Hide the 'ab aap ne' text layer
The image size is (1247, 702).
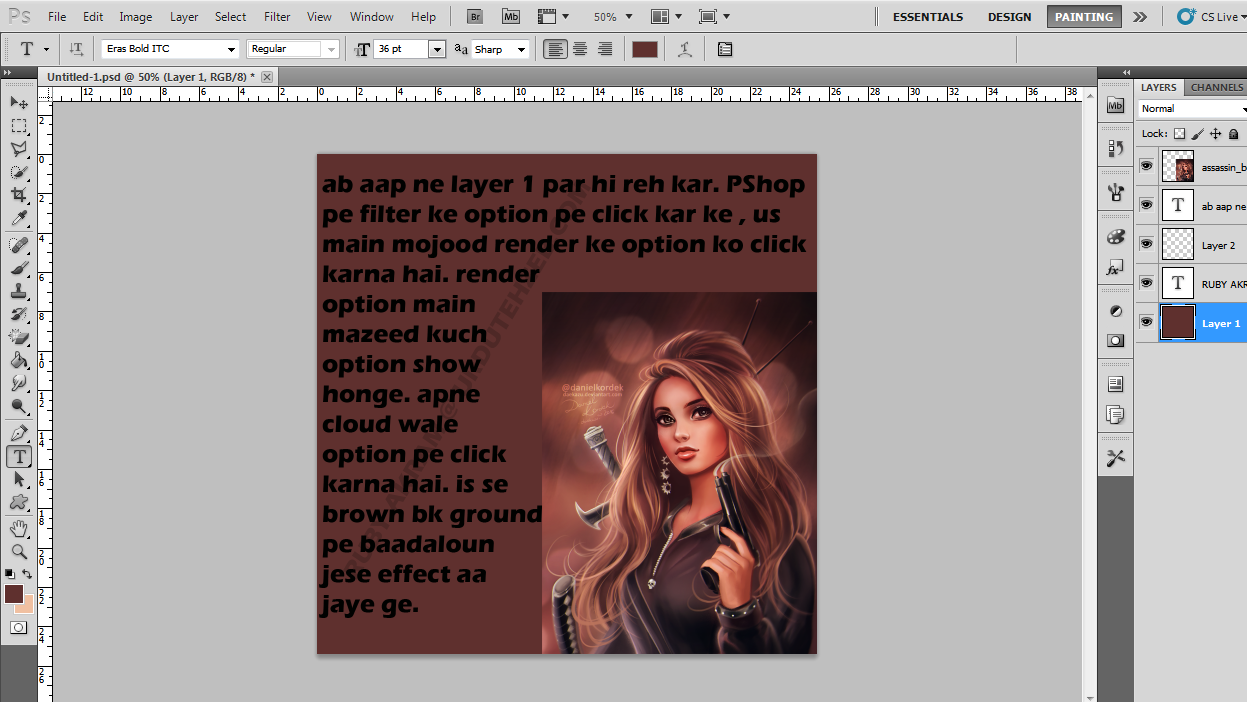tap(1146, 205)
